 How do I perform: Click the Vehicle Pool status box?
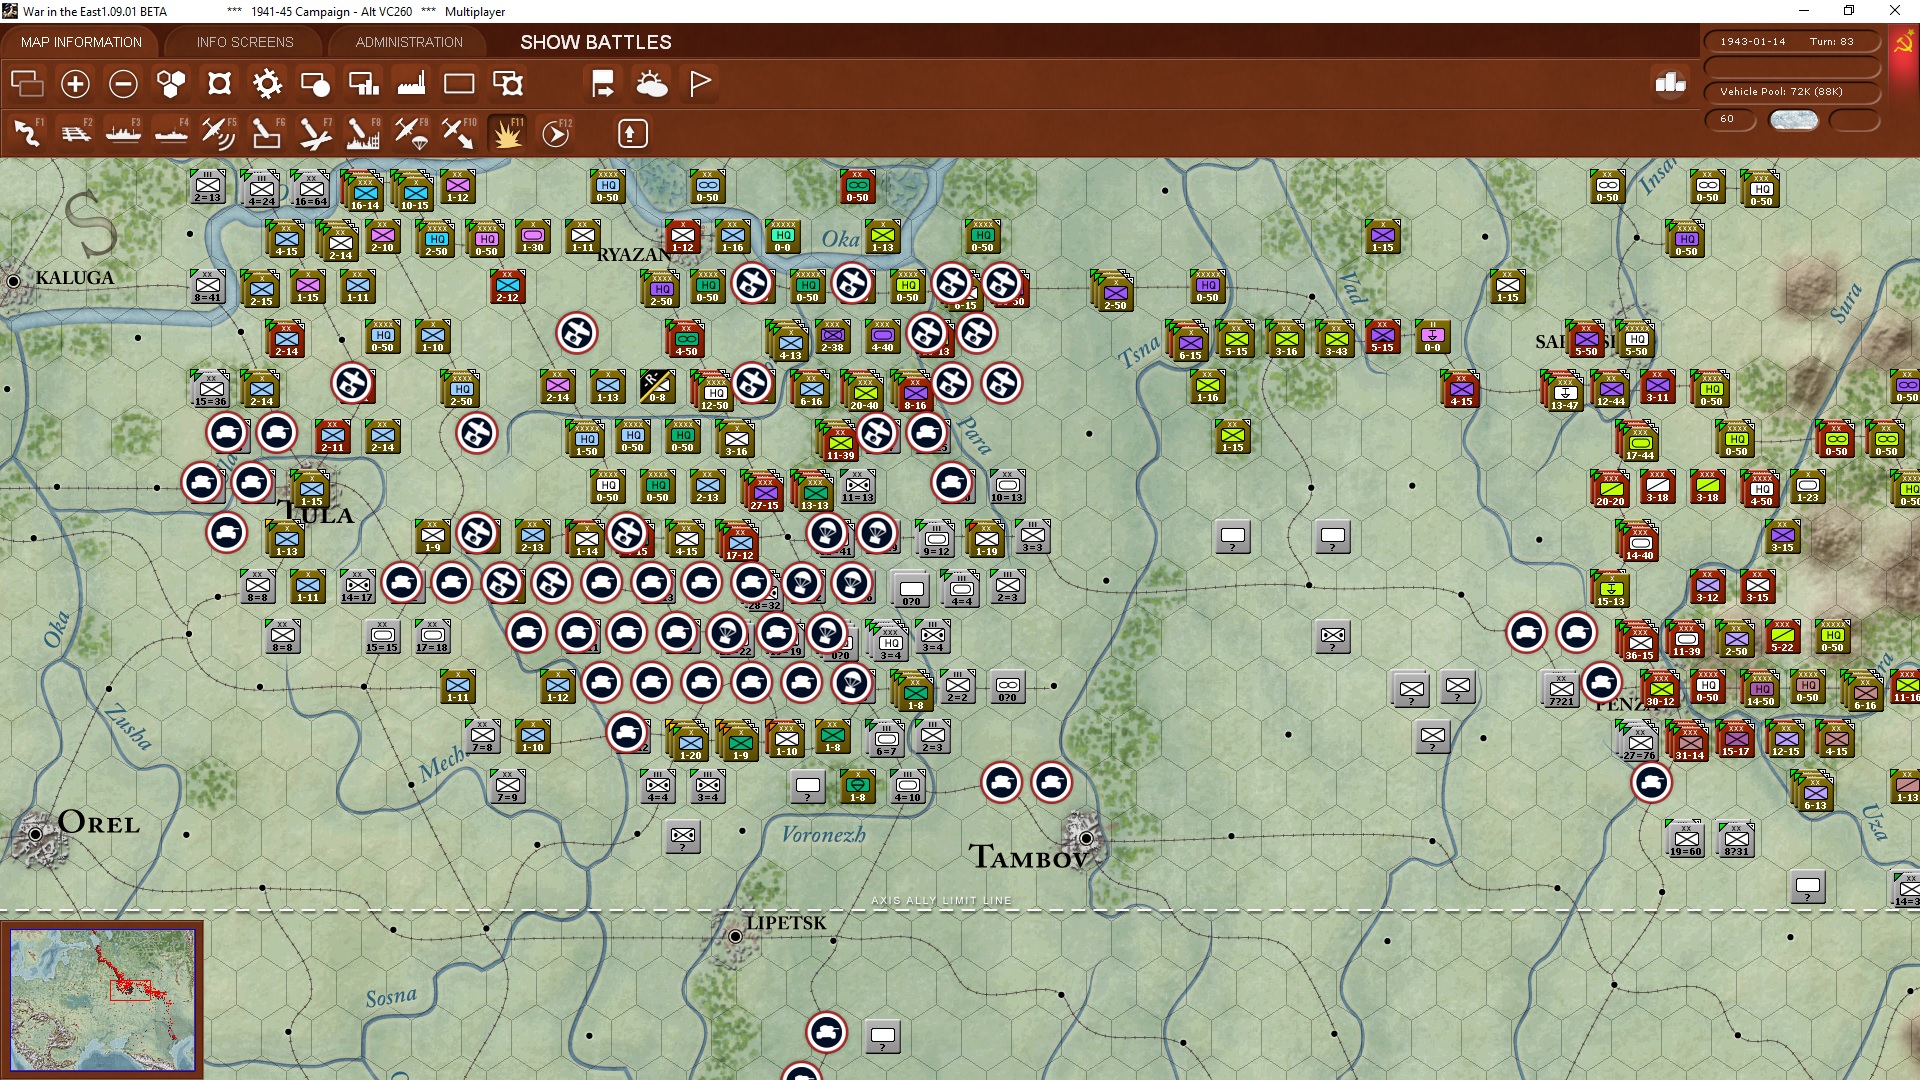point(1791,92)
